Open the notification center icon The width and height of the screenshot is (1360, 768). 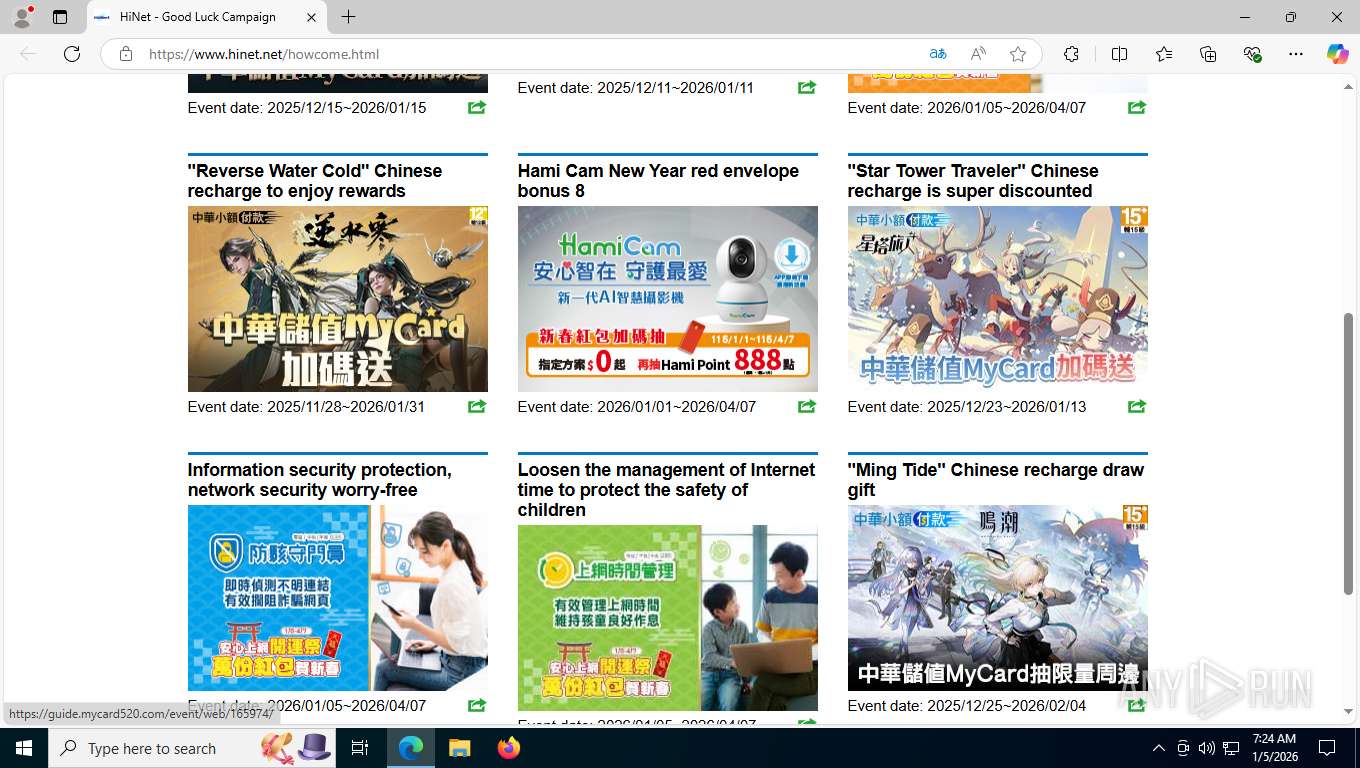[1327, 748]
